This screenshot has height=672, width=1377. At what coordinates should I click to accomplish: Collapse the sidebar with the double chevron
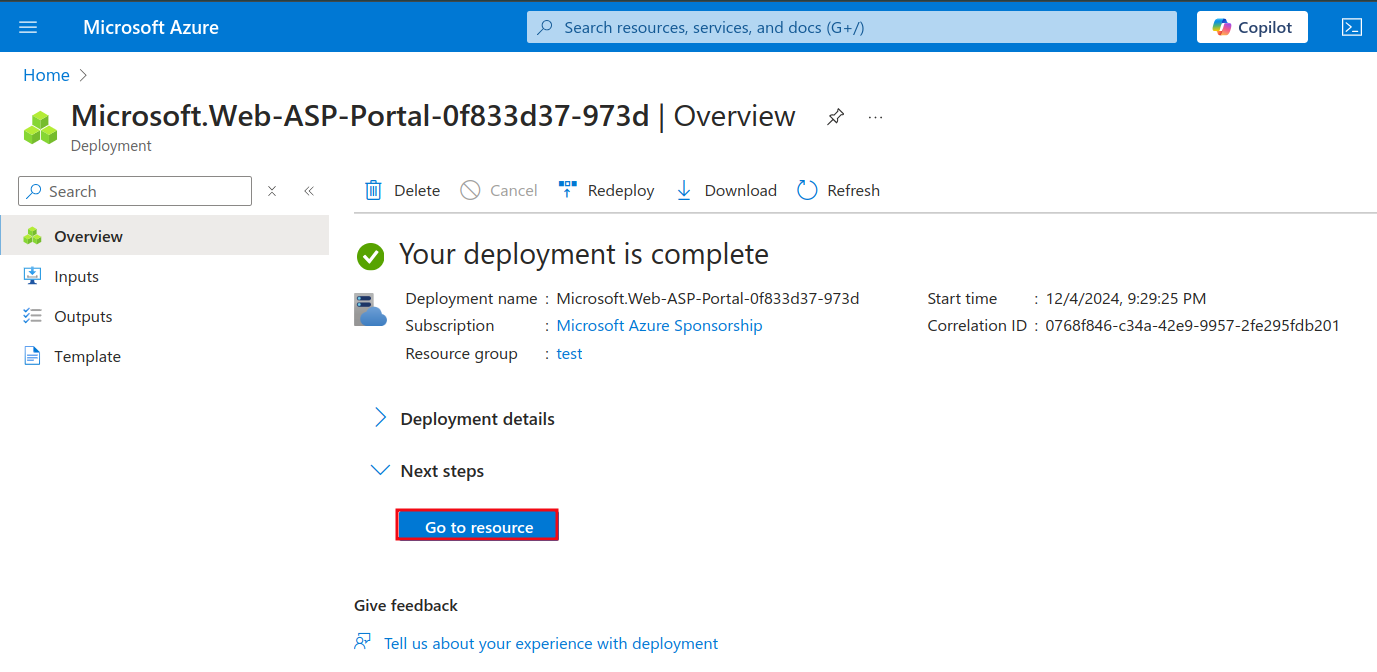(x=309, y=191)
